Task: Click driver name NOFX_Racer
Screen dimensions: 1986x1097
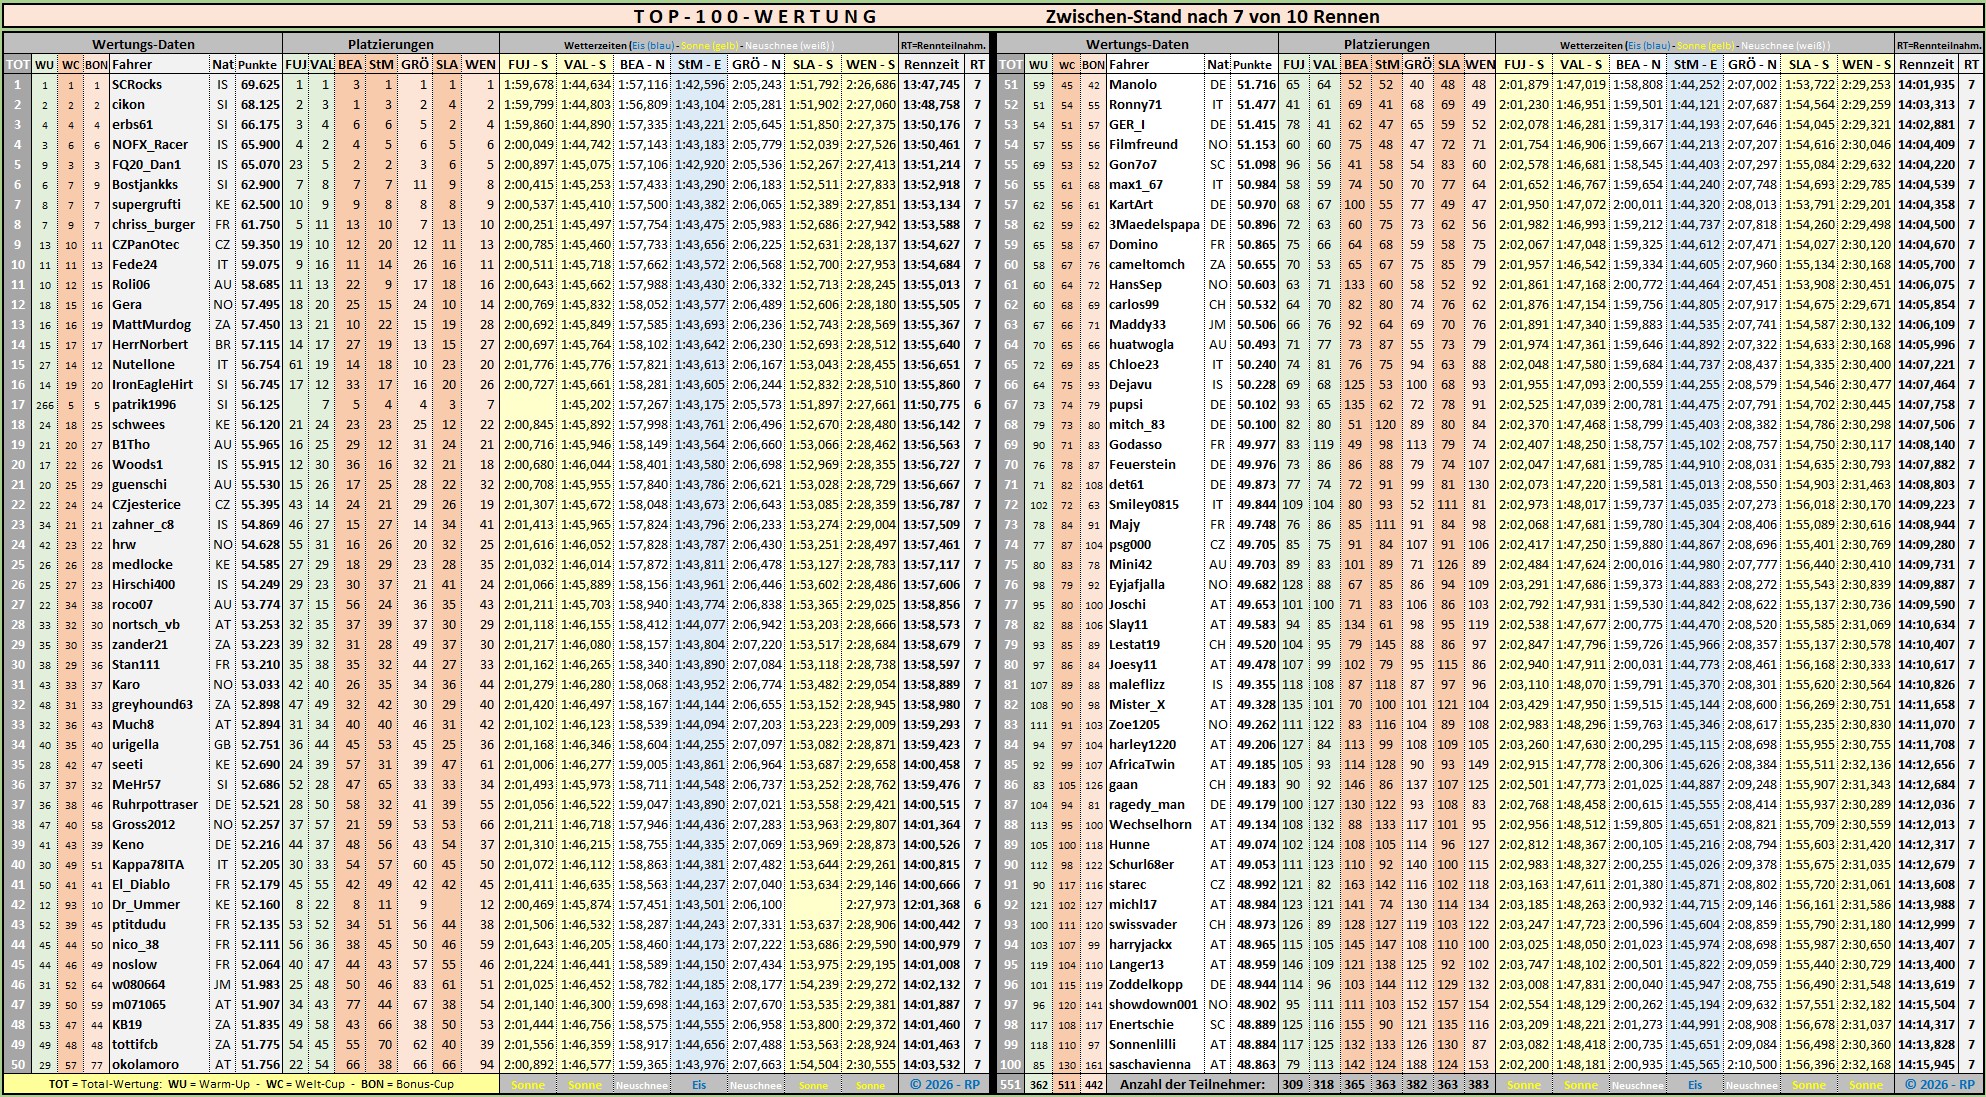Action: [x=150, y=145]
